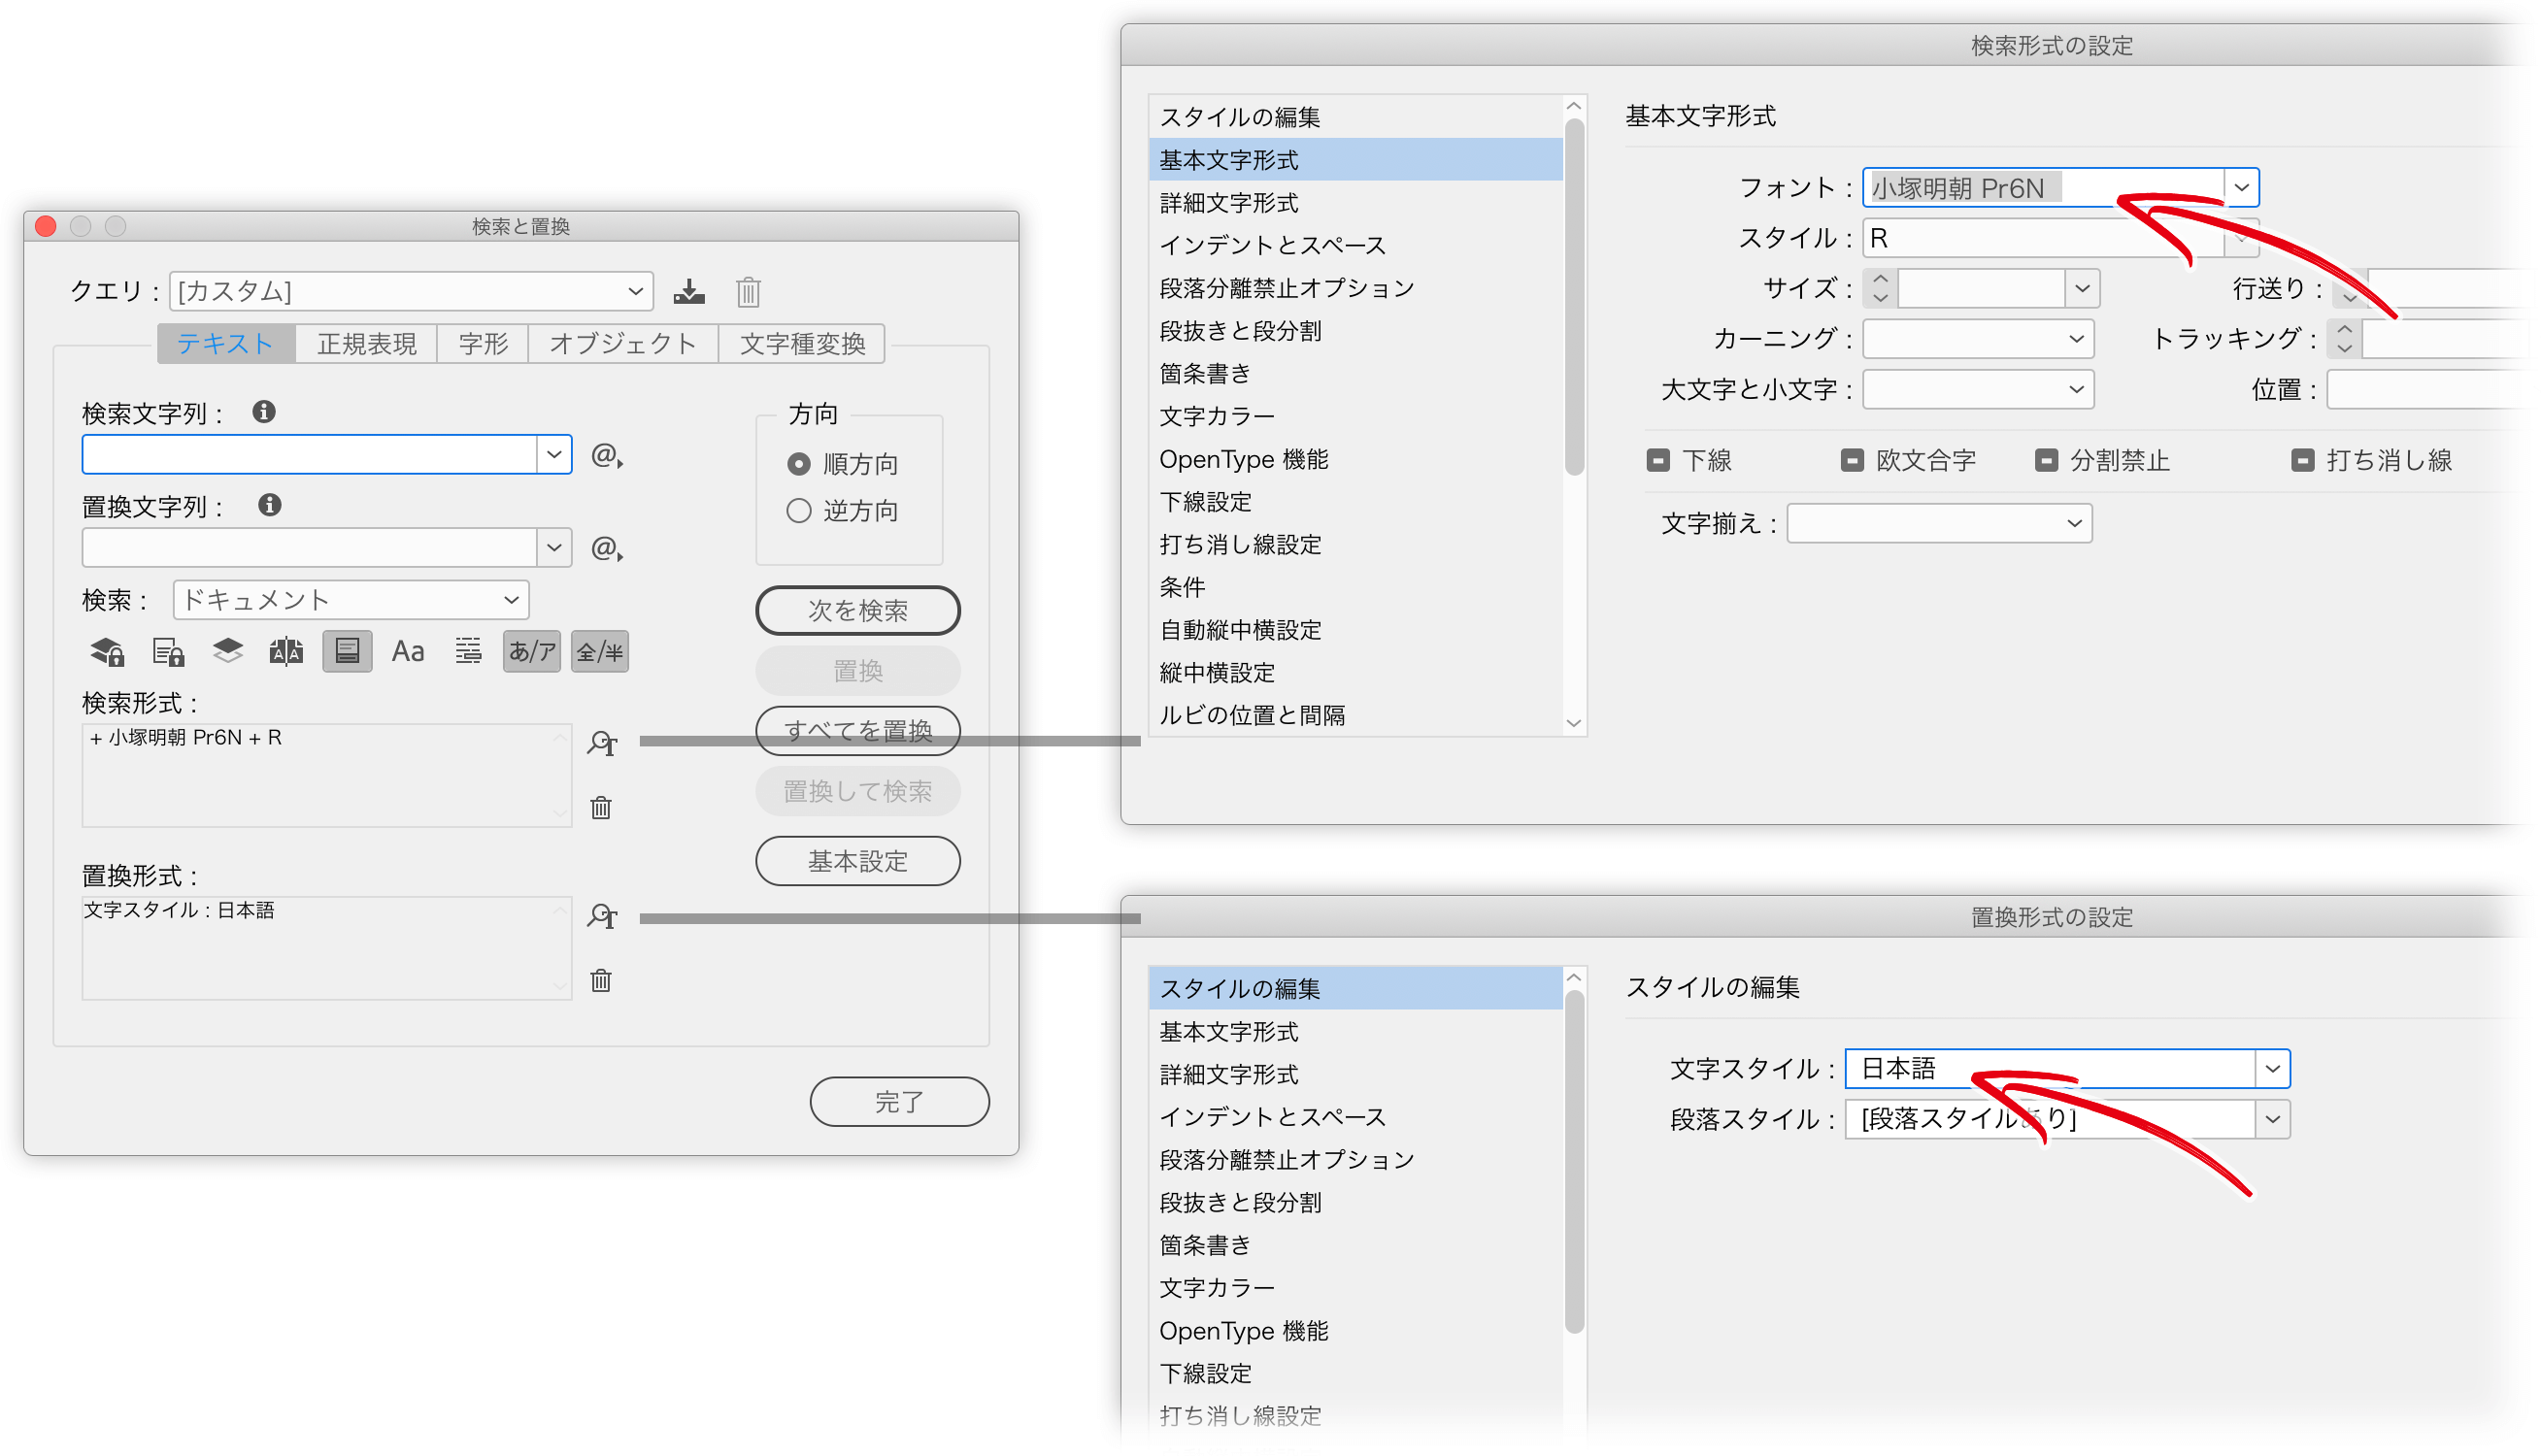Click 置換して検索 button
The image size is (2541, 1456).
point(858,791)
